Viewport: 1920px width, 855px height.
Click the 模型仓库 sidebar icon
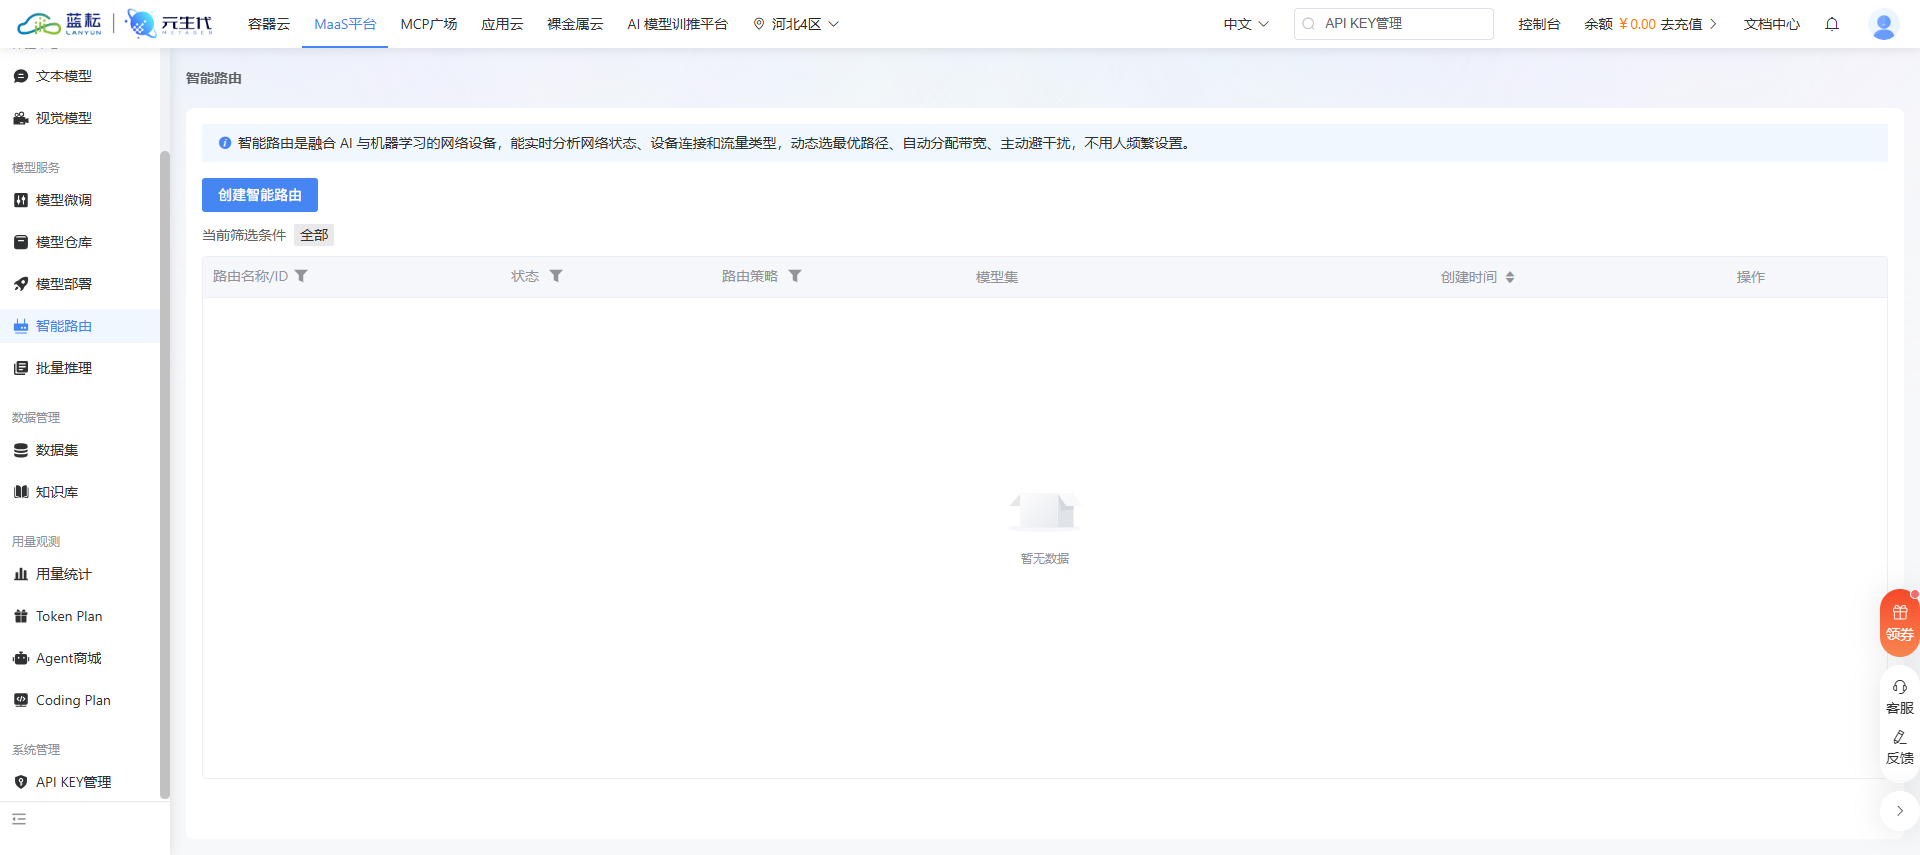pyautogui.click(x=21, y=242)
